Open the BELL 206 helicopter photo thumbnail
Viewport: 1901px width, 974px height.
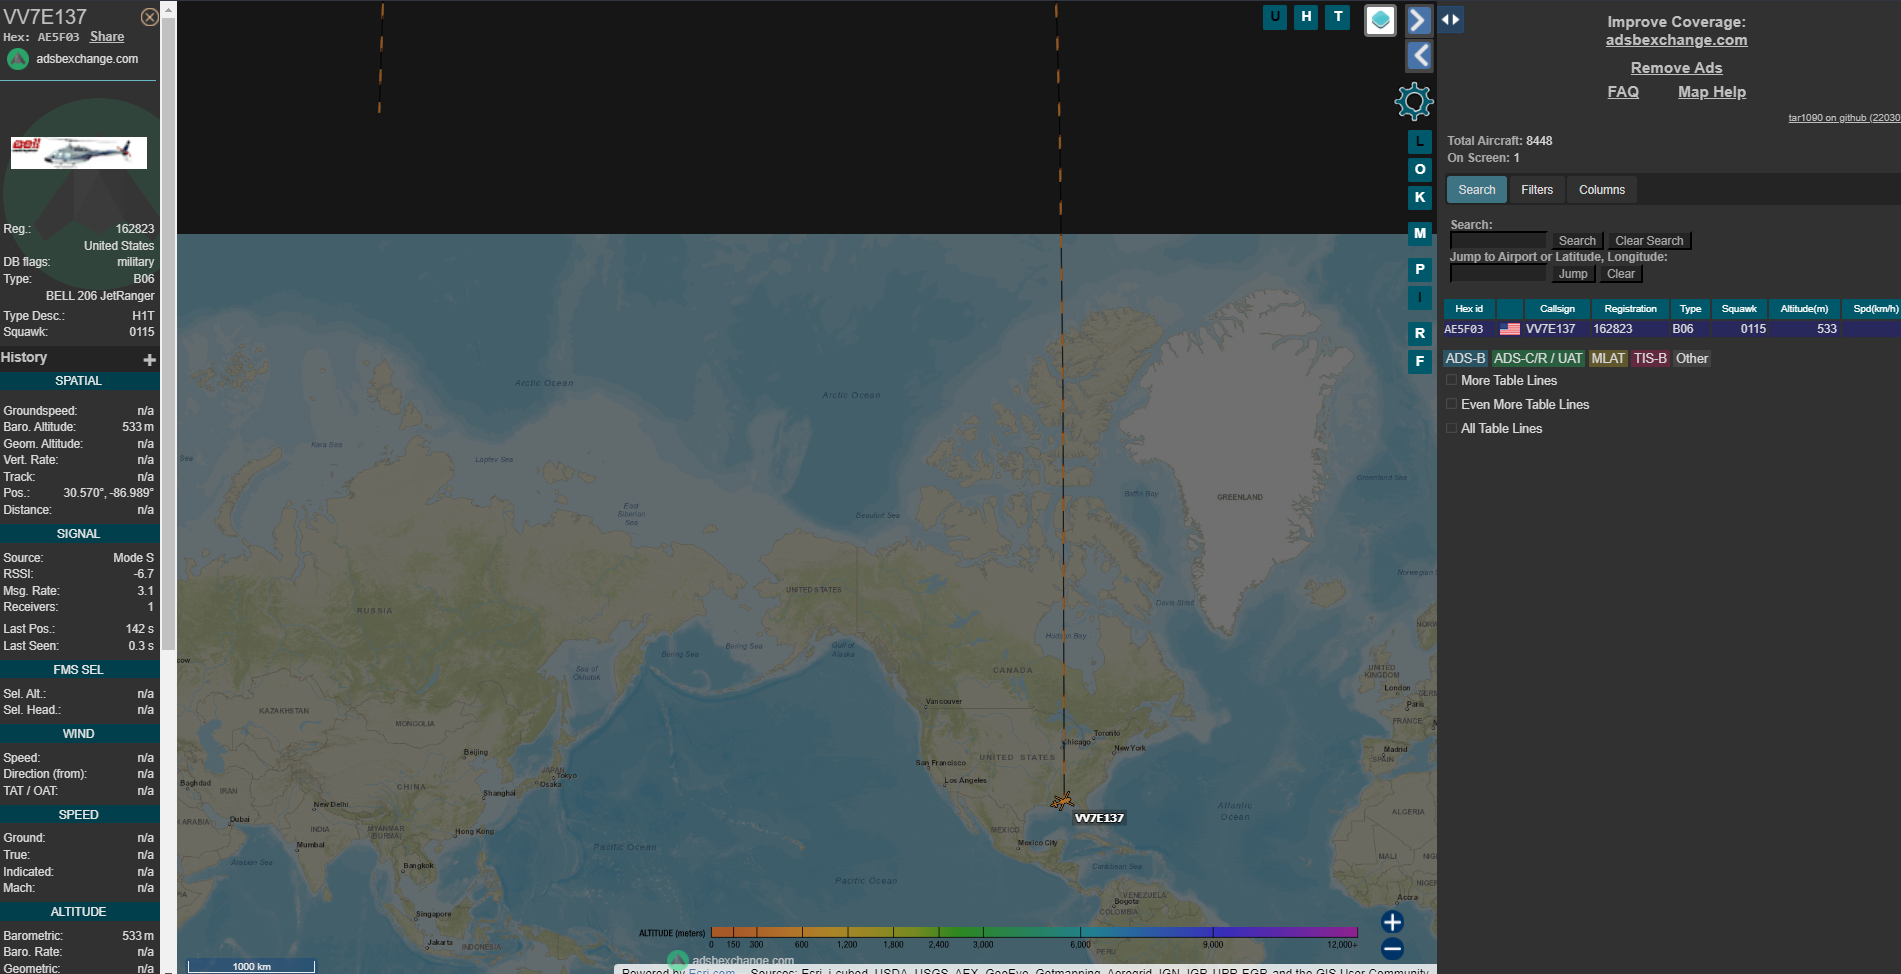[x=79, y=153]
